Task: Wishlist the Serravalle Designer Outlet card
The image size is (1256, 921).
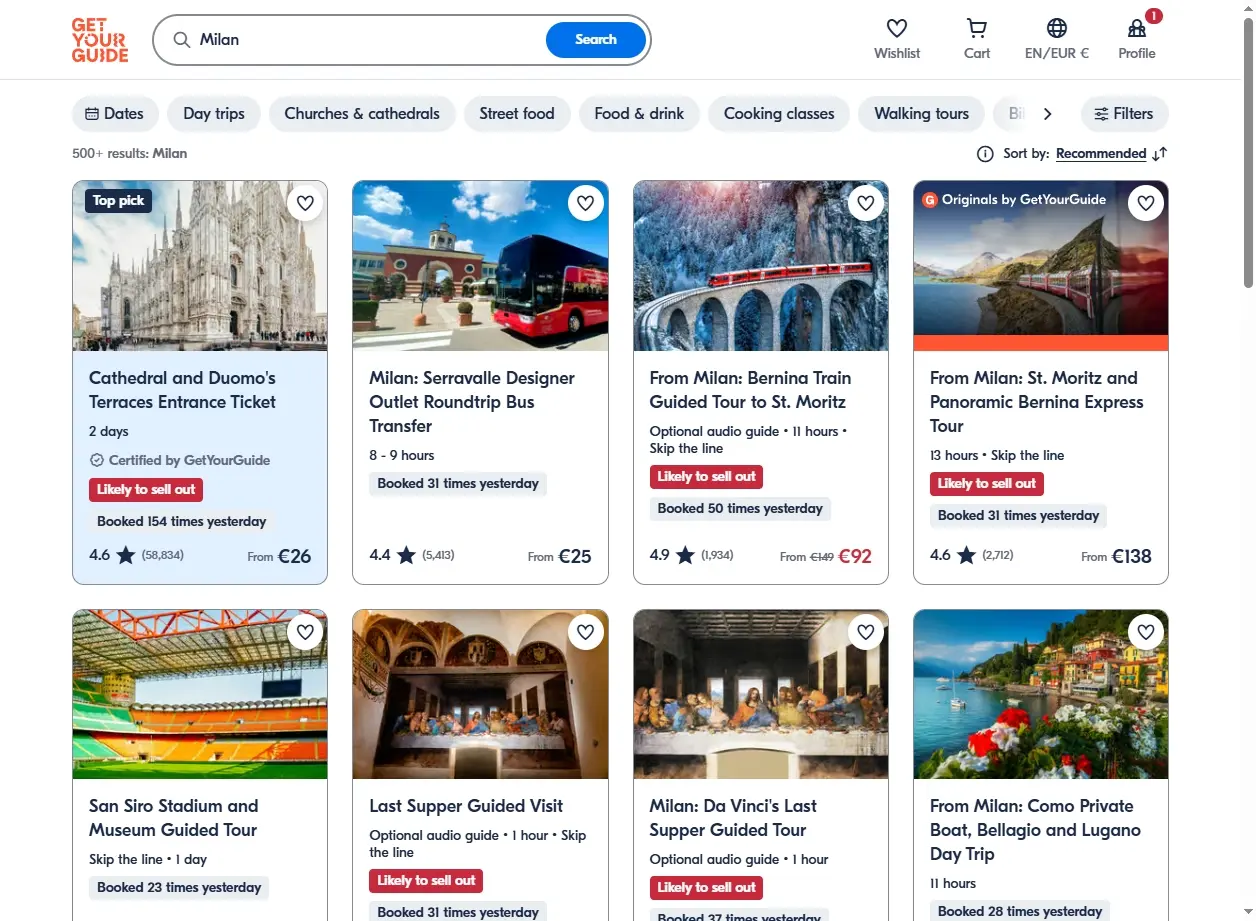Action: point(586,203)
